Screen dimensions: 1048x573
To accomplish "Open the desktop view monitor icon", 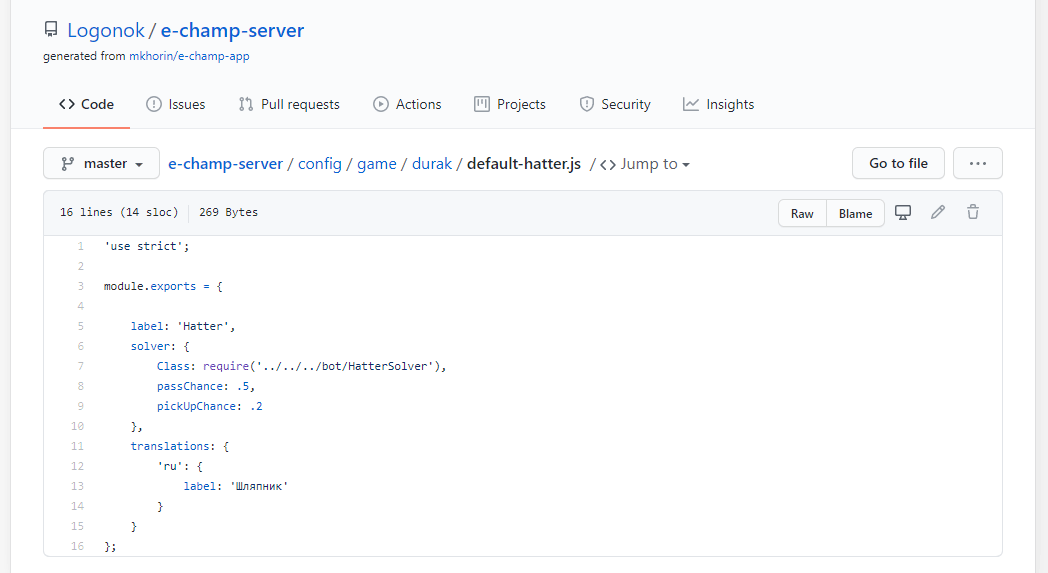I will 903,213.
